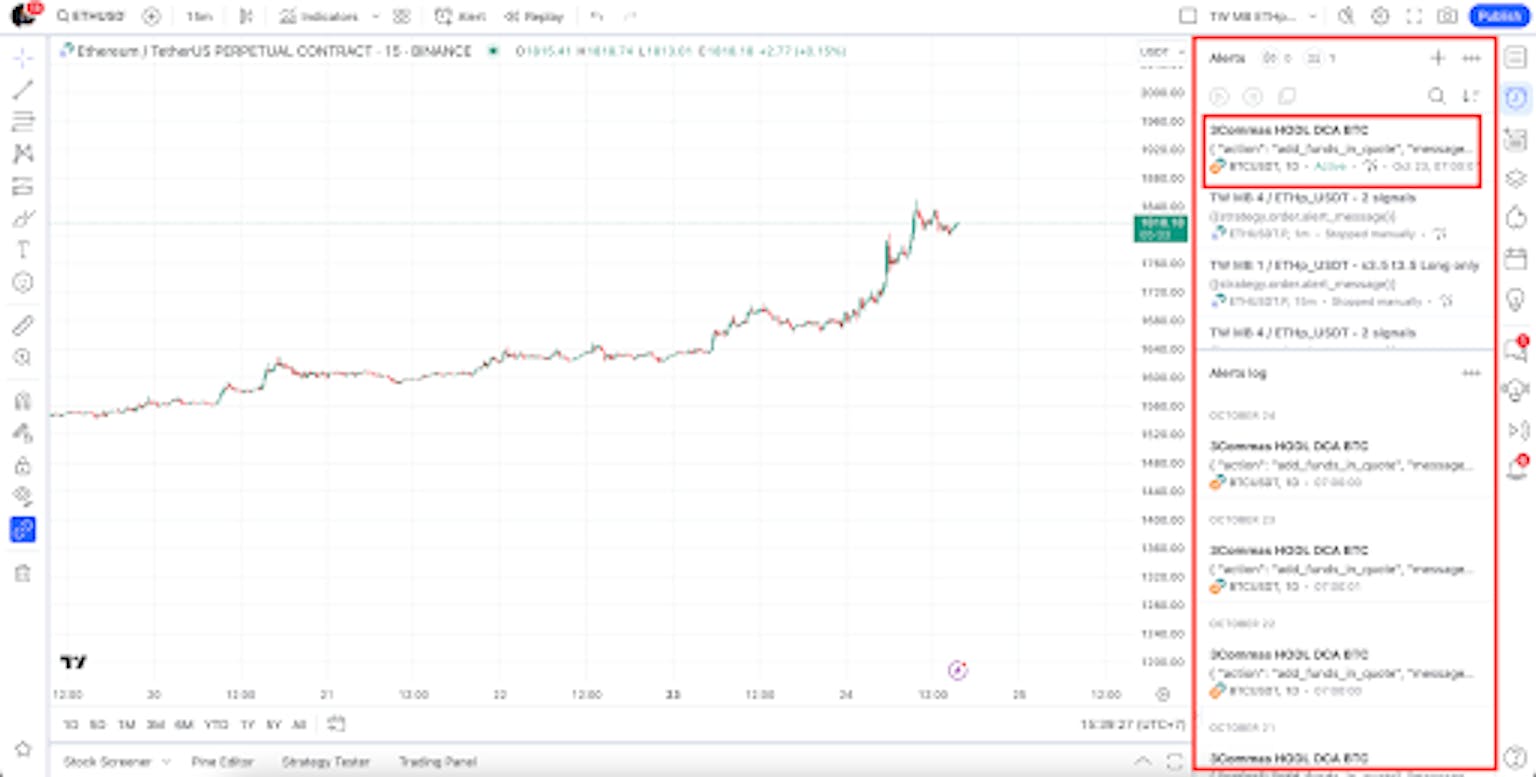Select the trend line tool
The image size is (1536, 777).
point(23,92)
